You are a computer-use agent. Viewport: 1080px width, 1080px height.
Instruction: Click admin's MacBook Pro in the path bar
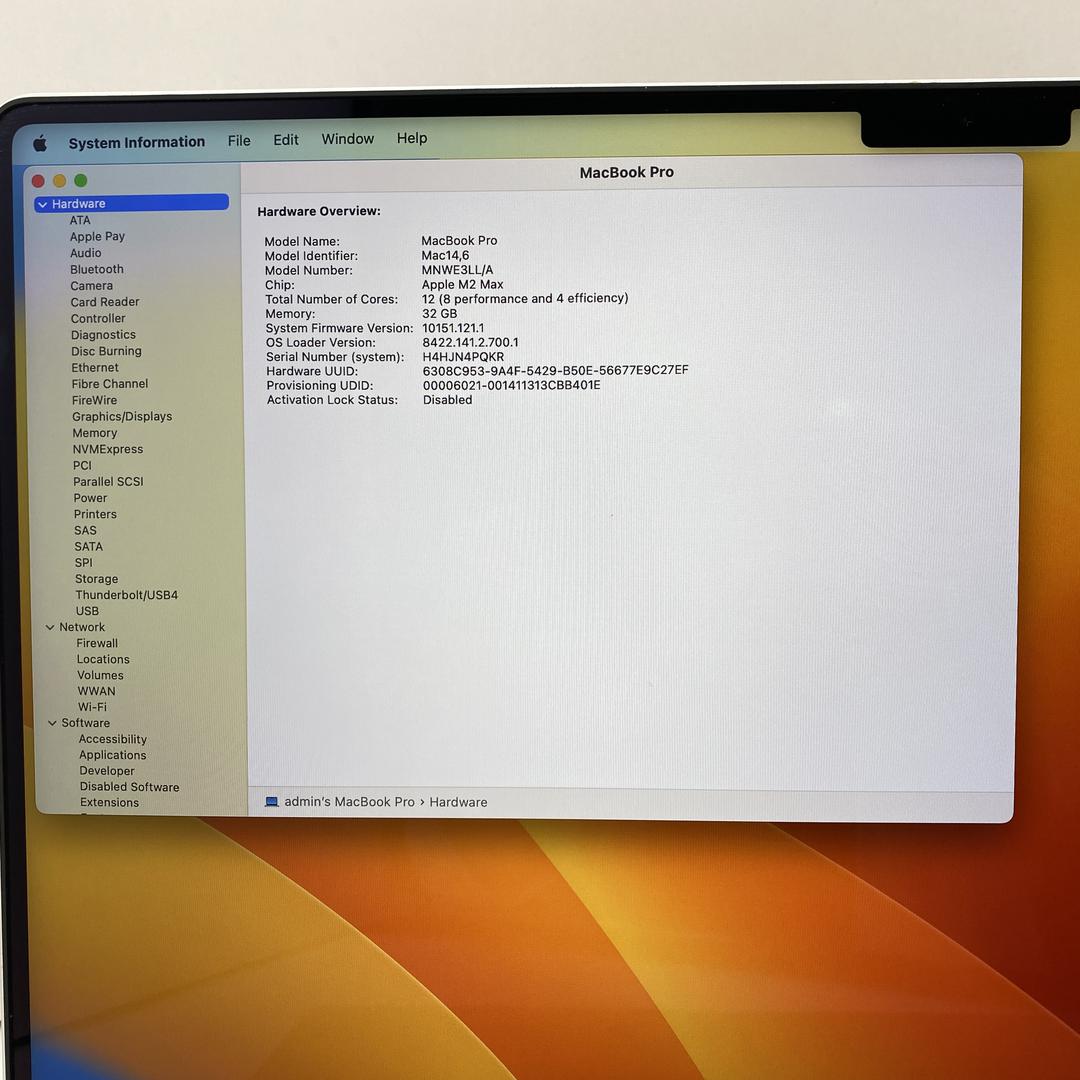coord(349,802)
